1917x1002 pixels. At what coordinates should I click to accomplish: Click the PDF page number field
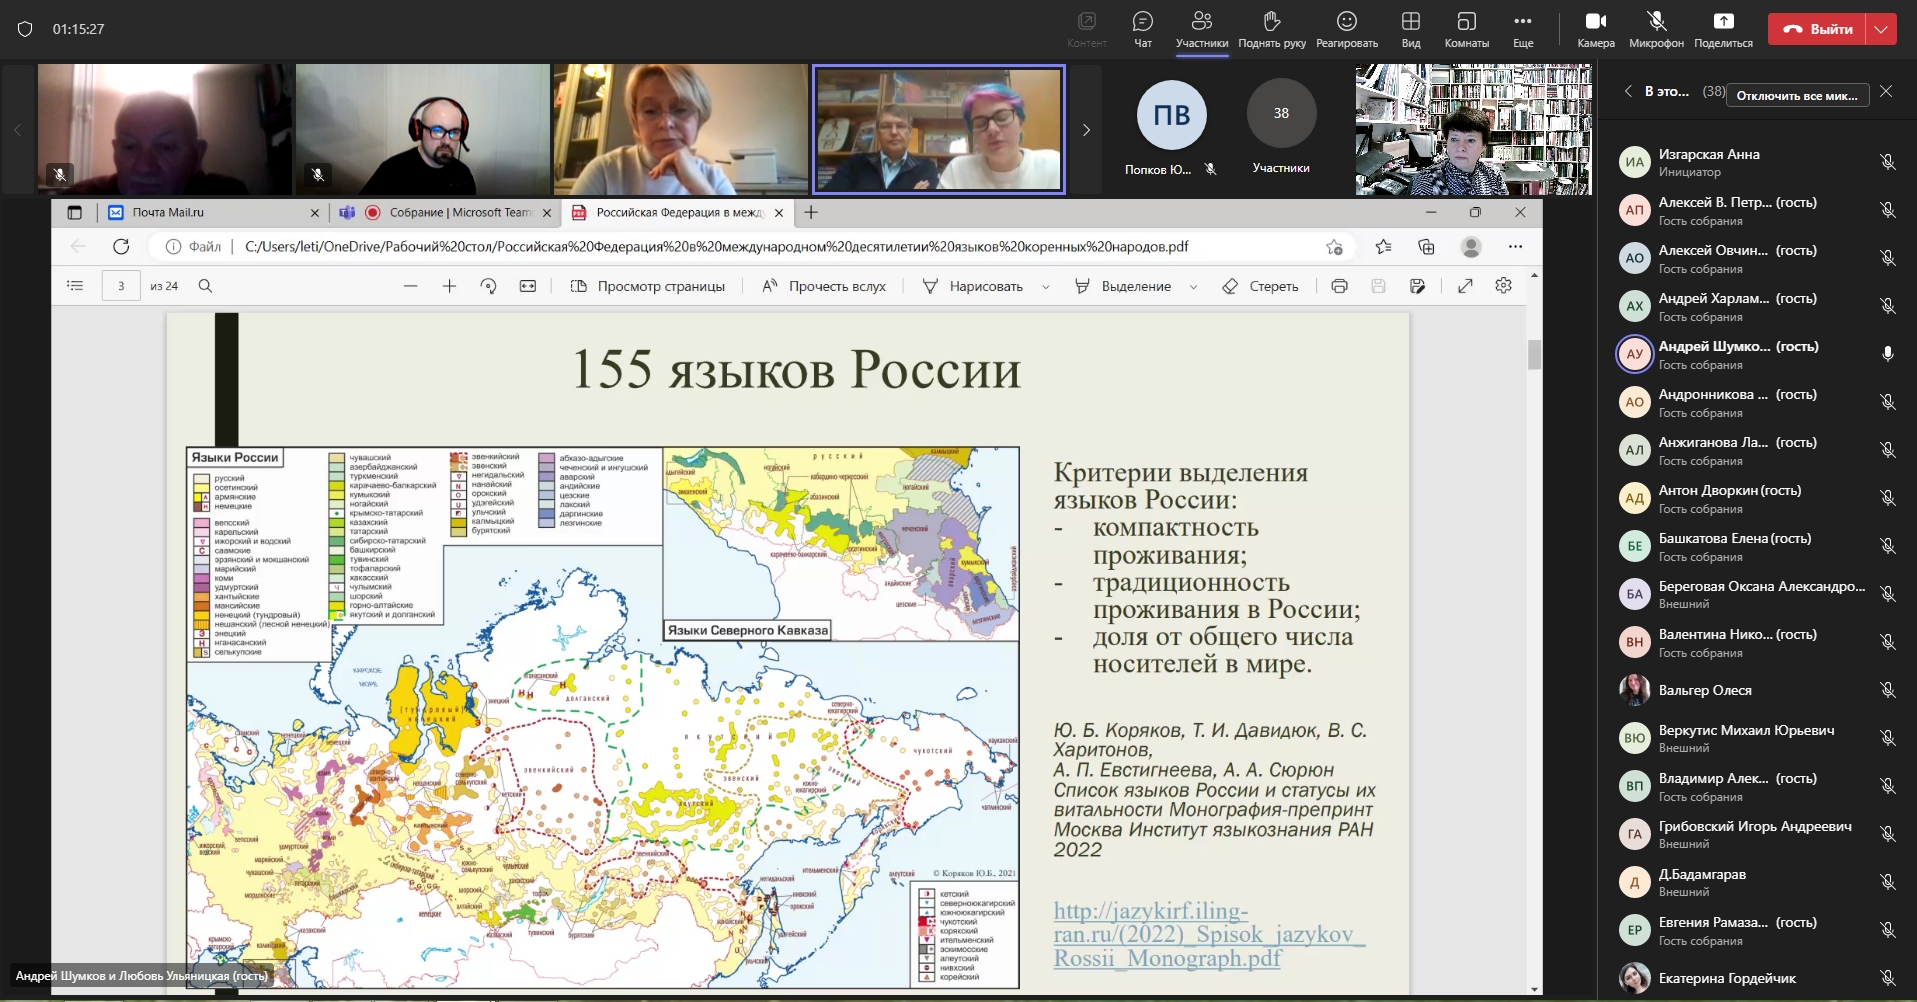click(121, 286)
